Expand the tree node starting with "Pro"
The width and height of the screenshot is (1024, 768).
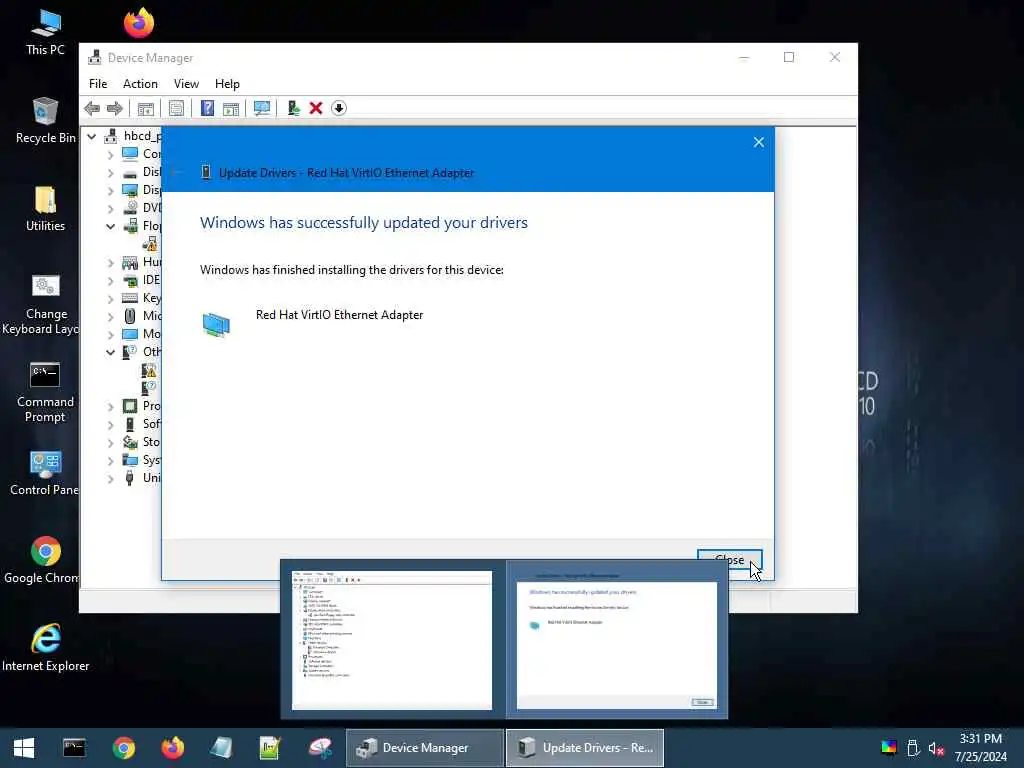110,406
